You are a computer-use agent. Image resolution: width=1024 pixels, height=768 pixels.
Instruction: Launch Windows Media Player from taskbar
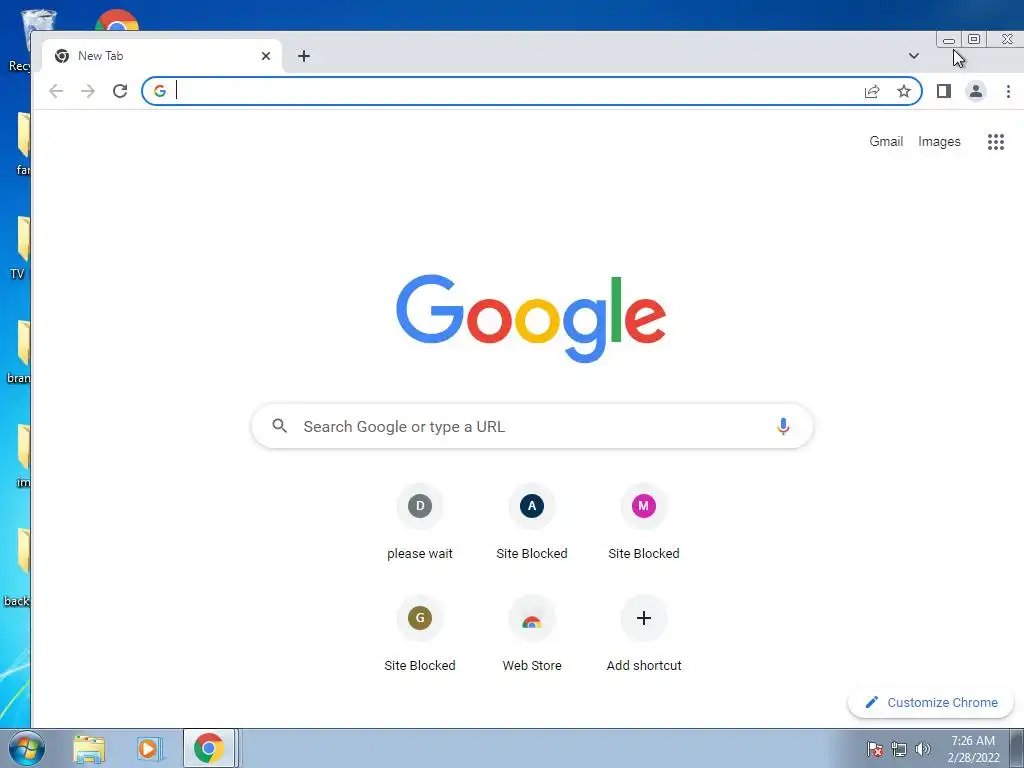click(150, 749)
